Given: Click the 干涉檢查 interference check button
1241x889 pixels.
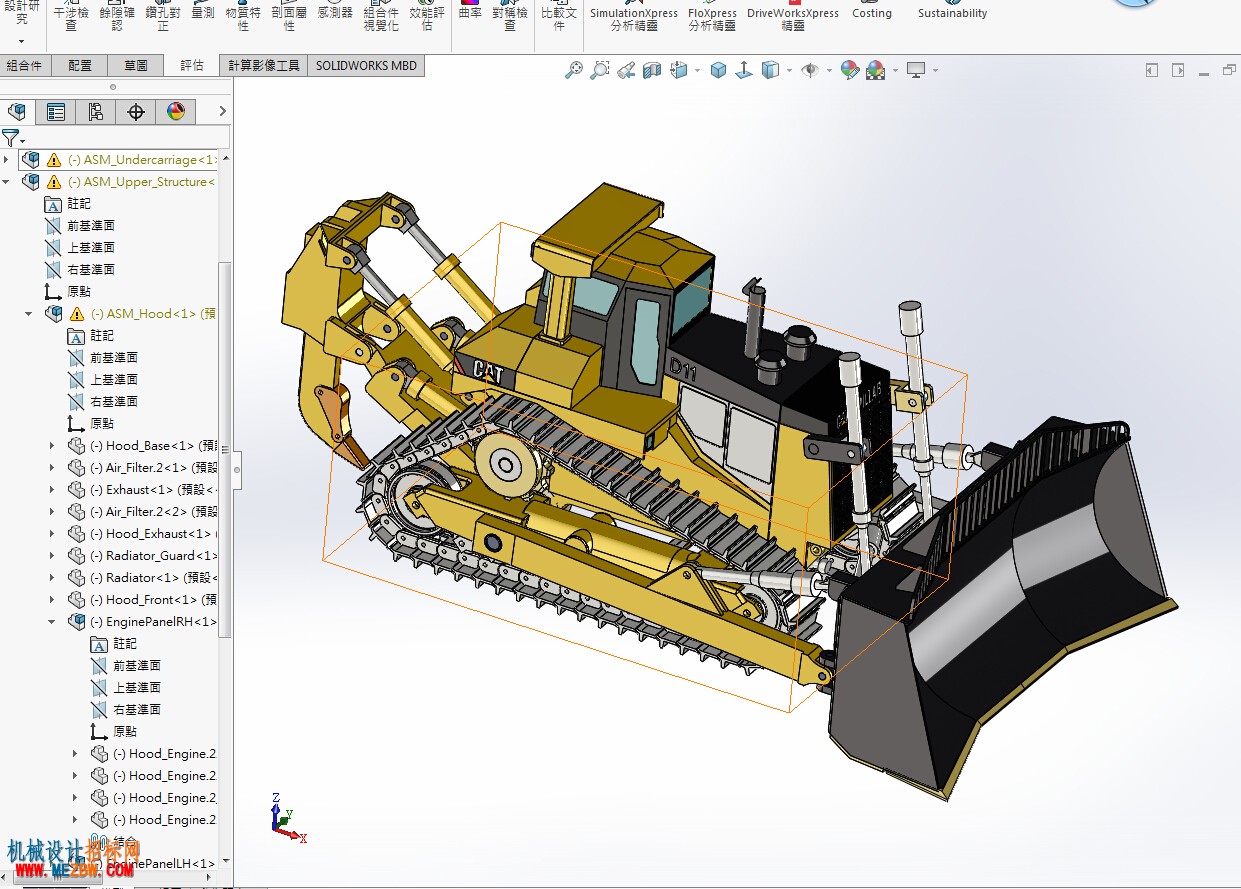Looking at the screenshot, I should (71, 16).
